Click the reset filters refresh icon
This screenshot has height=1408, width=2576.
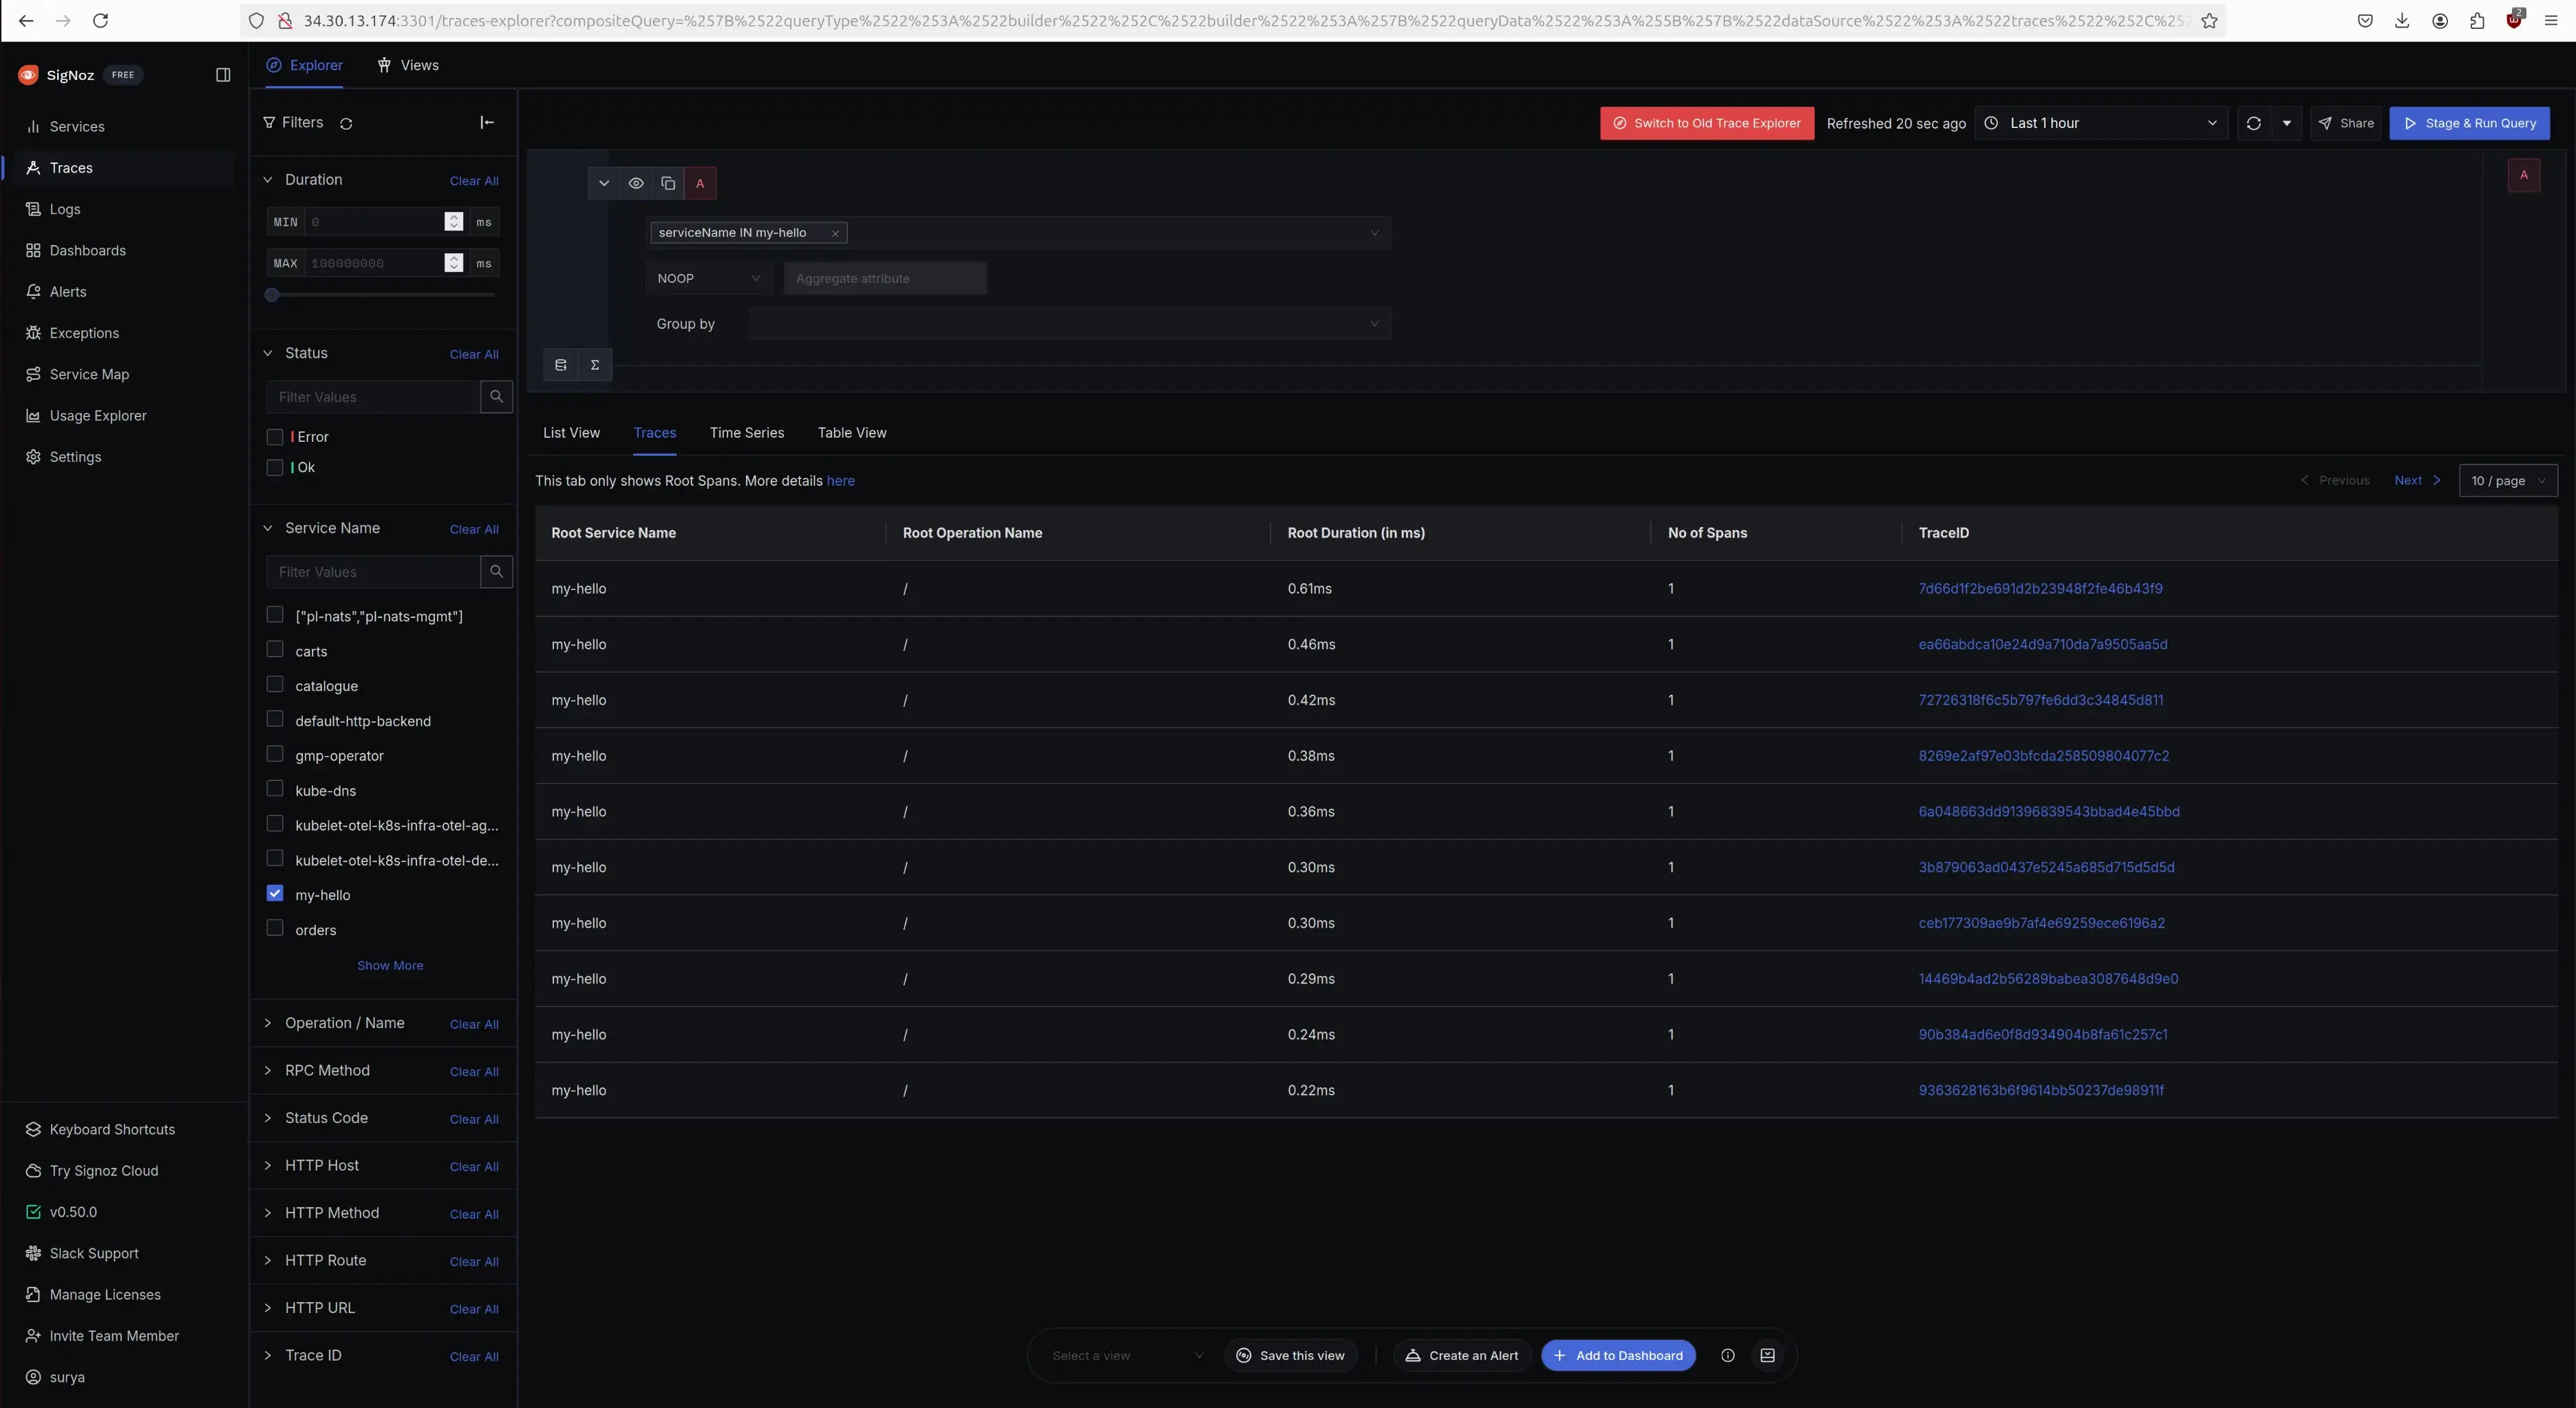(x=346, y=123)
